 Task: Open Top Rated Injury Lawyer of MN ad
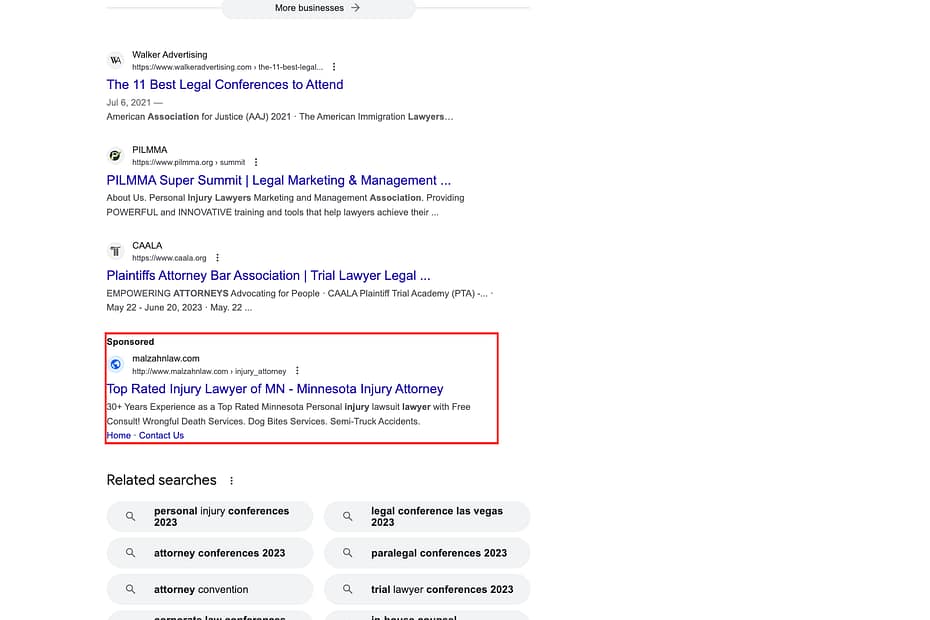(275, 389)
